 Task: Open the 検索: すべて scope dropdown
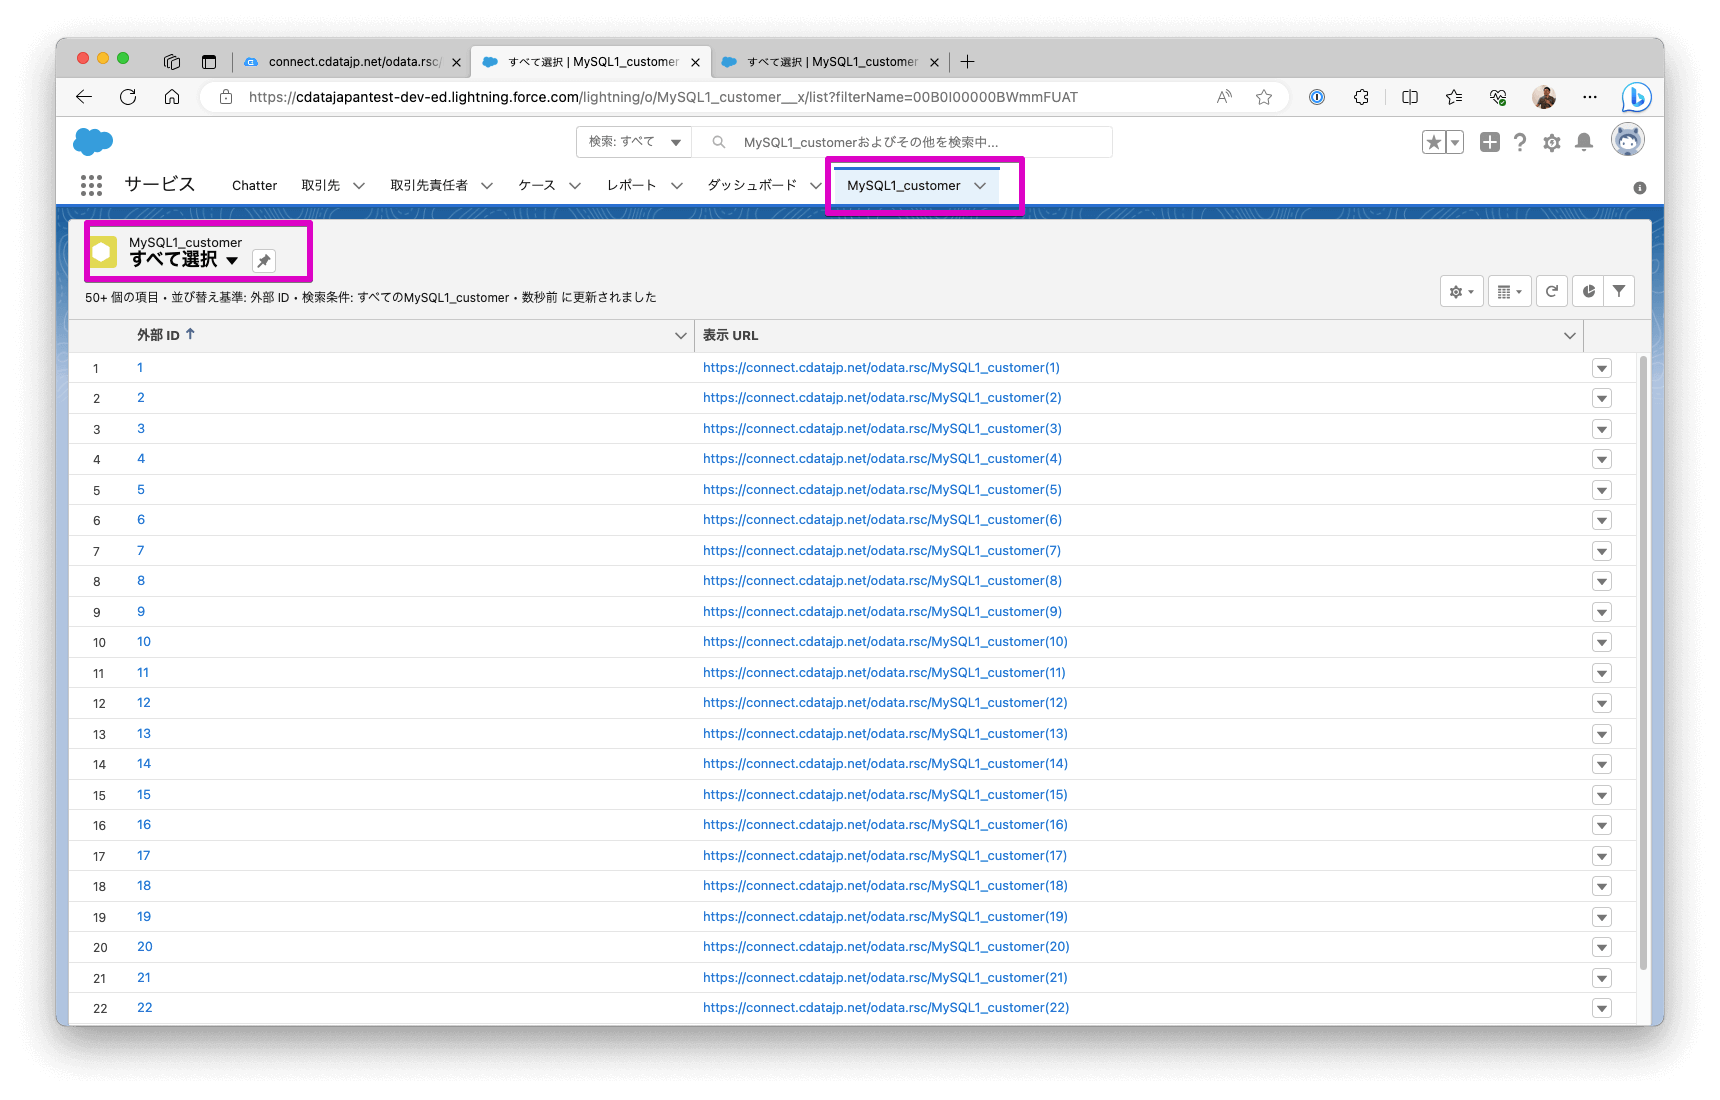click(x=634, y=142)
